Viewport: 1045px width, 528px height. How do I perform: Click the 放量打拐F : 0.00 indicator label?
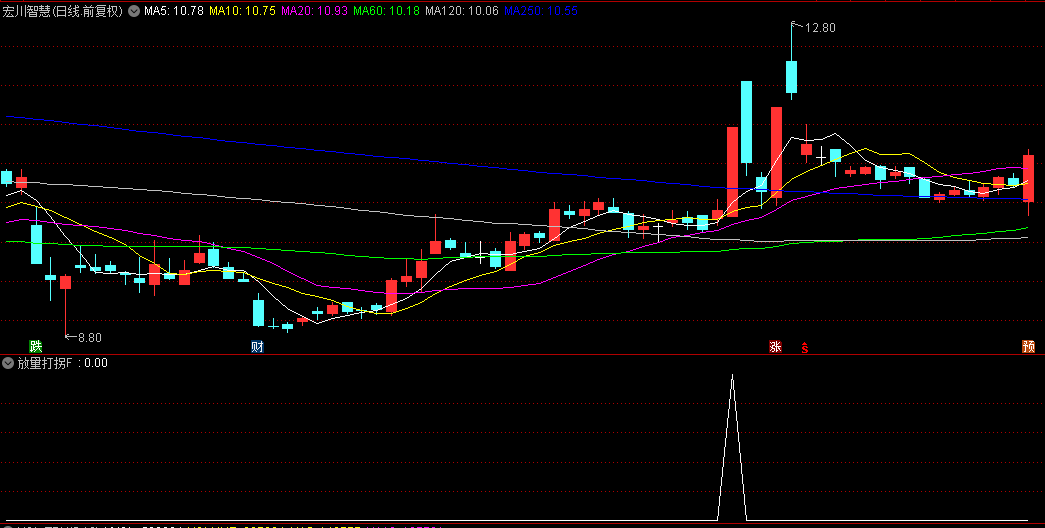62,363
